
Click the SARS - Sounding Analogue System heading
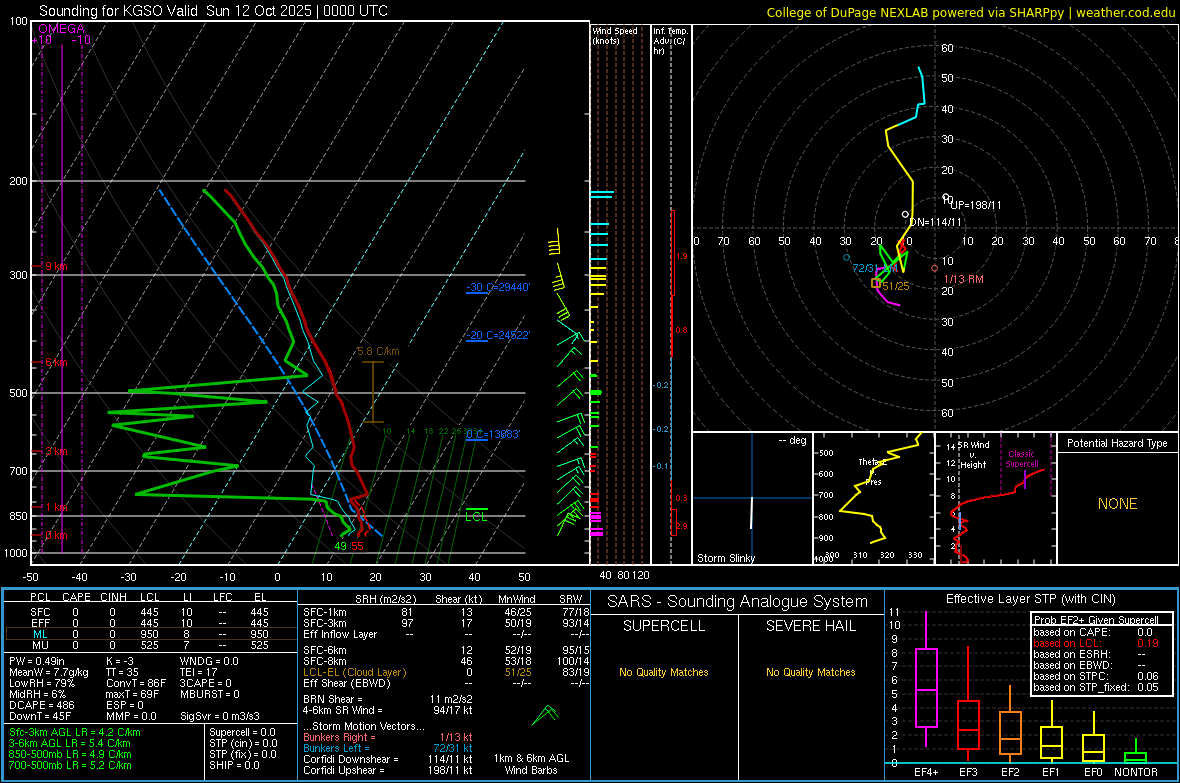[x=738, y=601]
